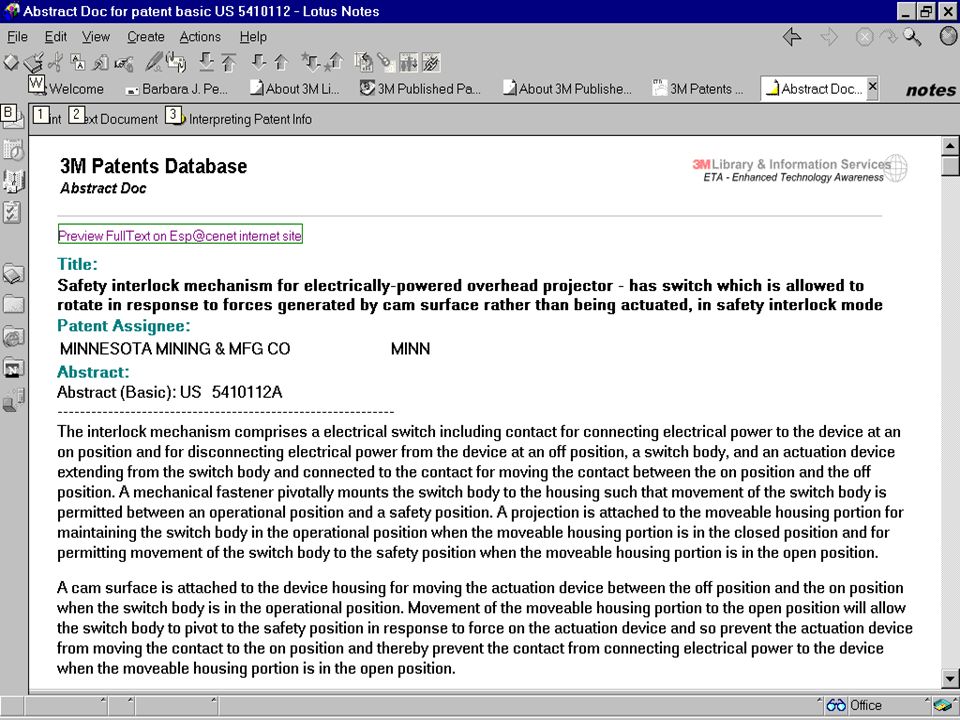Click the Stop navigation icon
The width and height of the screenshot is (960, 720).
(x=864, y=37)
